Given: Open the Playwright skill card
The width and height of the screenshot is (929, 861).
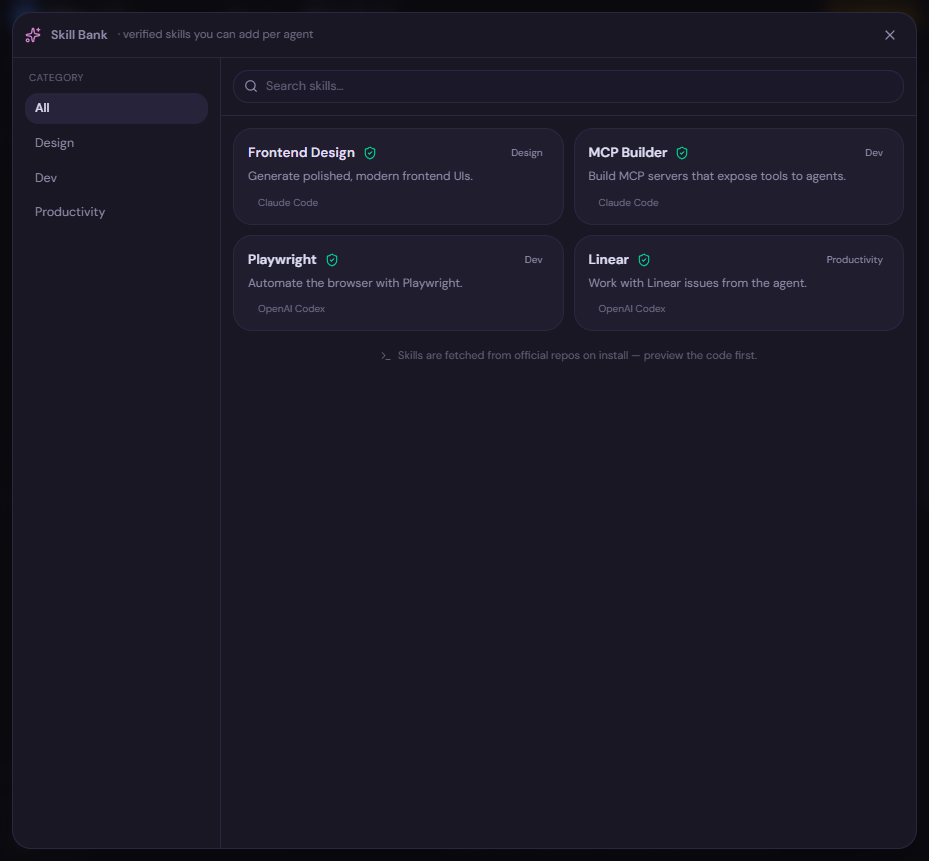Looking at the screenshot, I should click(x=398, y=283).
